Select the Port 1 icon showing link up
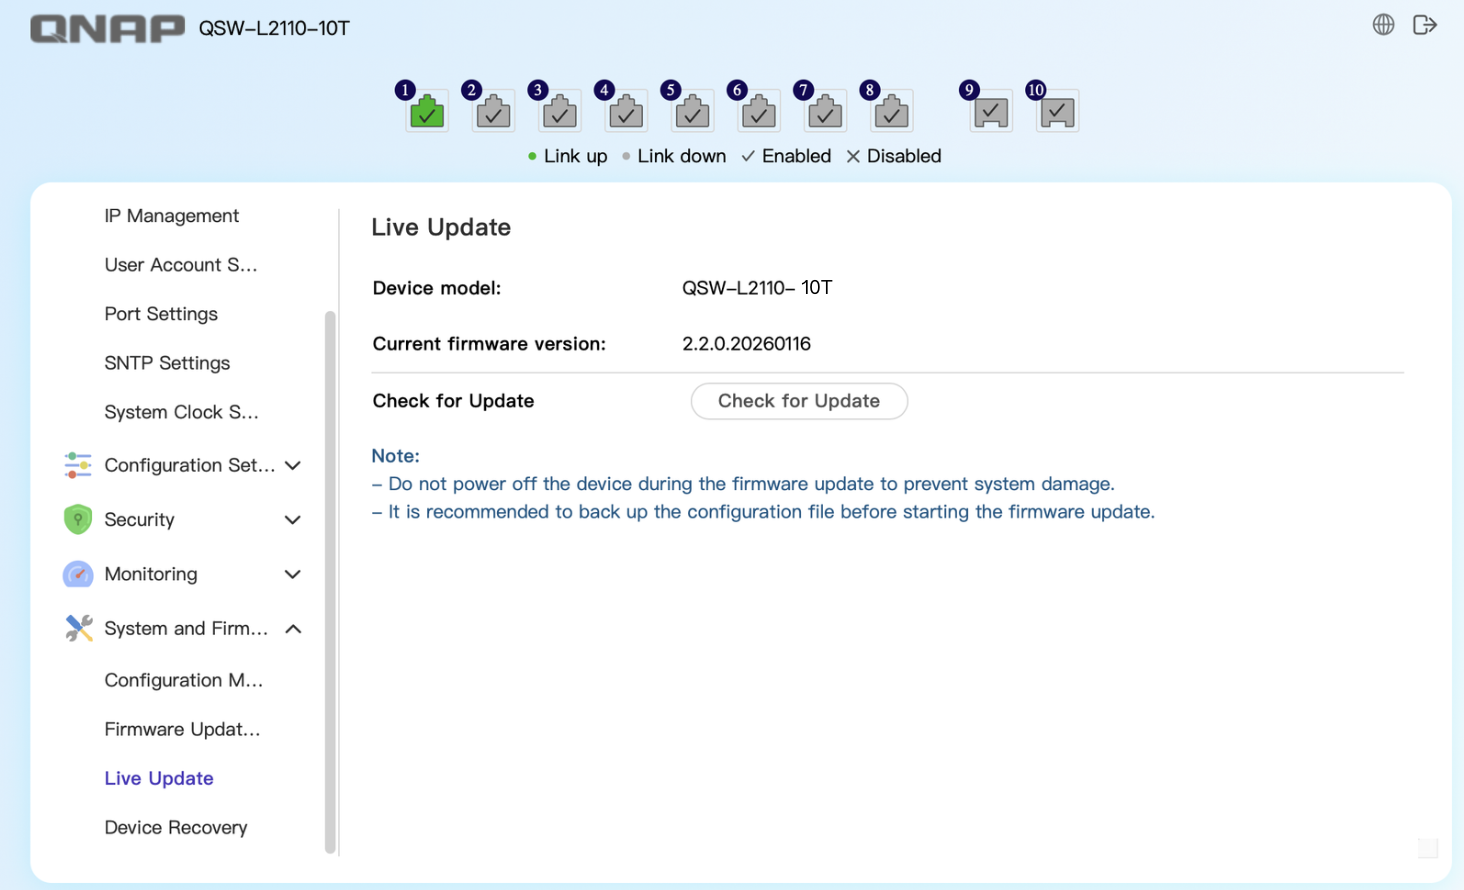Viewport: 1464px width, 890px height. 426,112
